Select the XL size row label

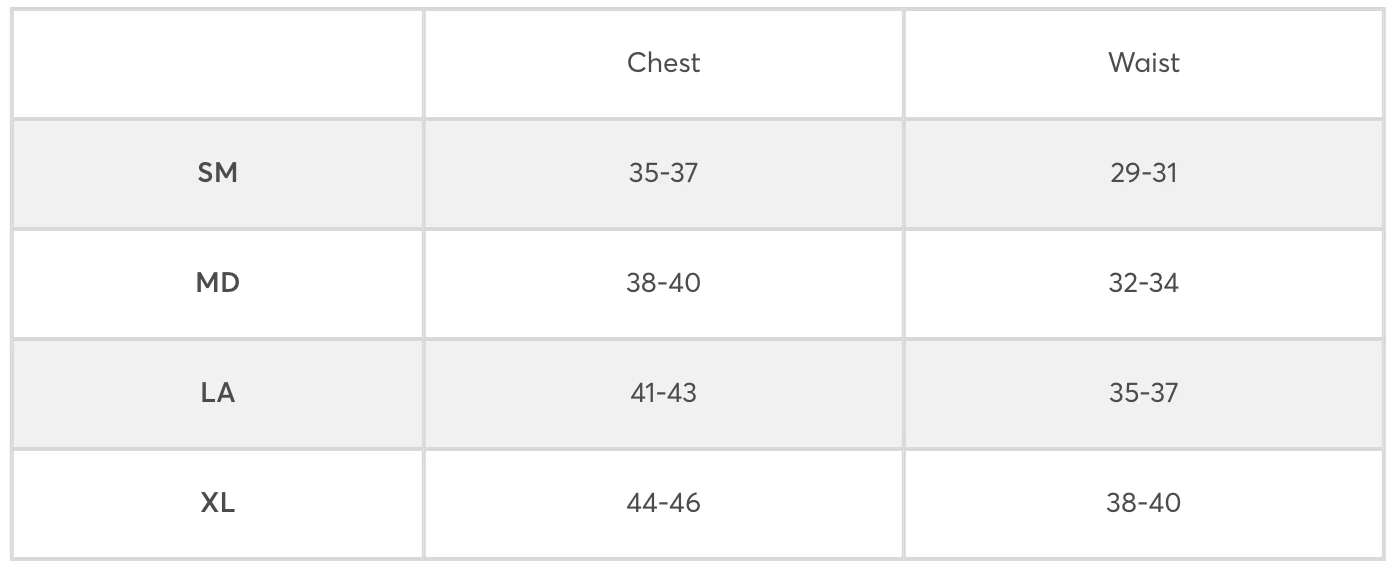(x=218, y=503)
